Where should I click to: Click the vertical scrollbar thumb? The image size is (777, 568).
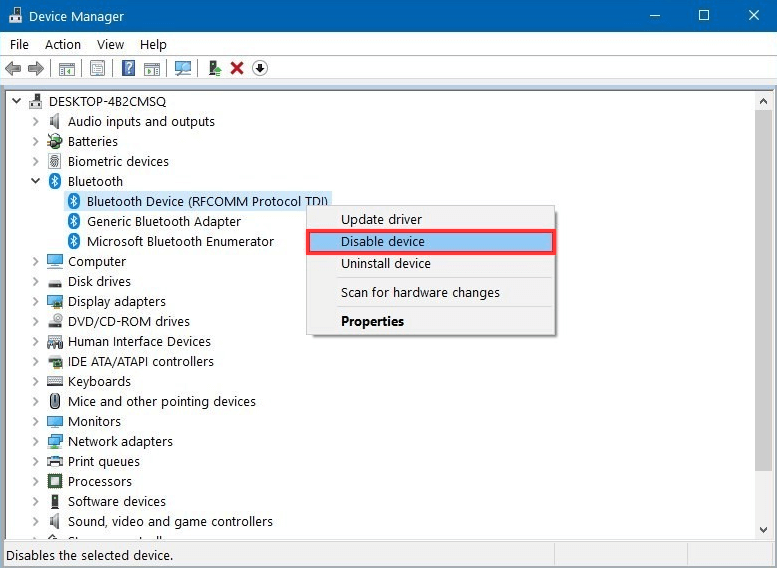click(x=763, y=290)
